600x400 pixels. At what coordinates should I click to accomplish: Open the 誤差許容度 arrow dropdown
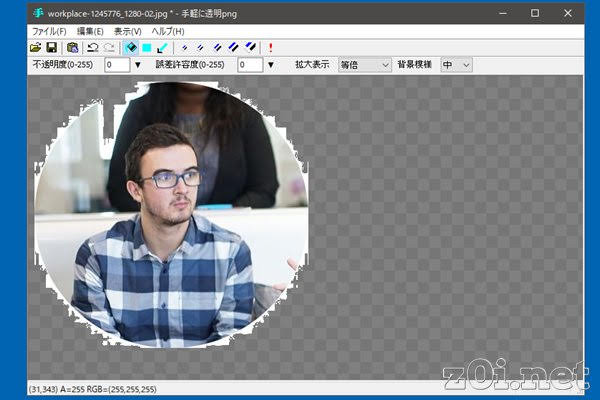pyautogui.click(x=271, y=65)
